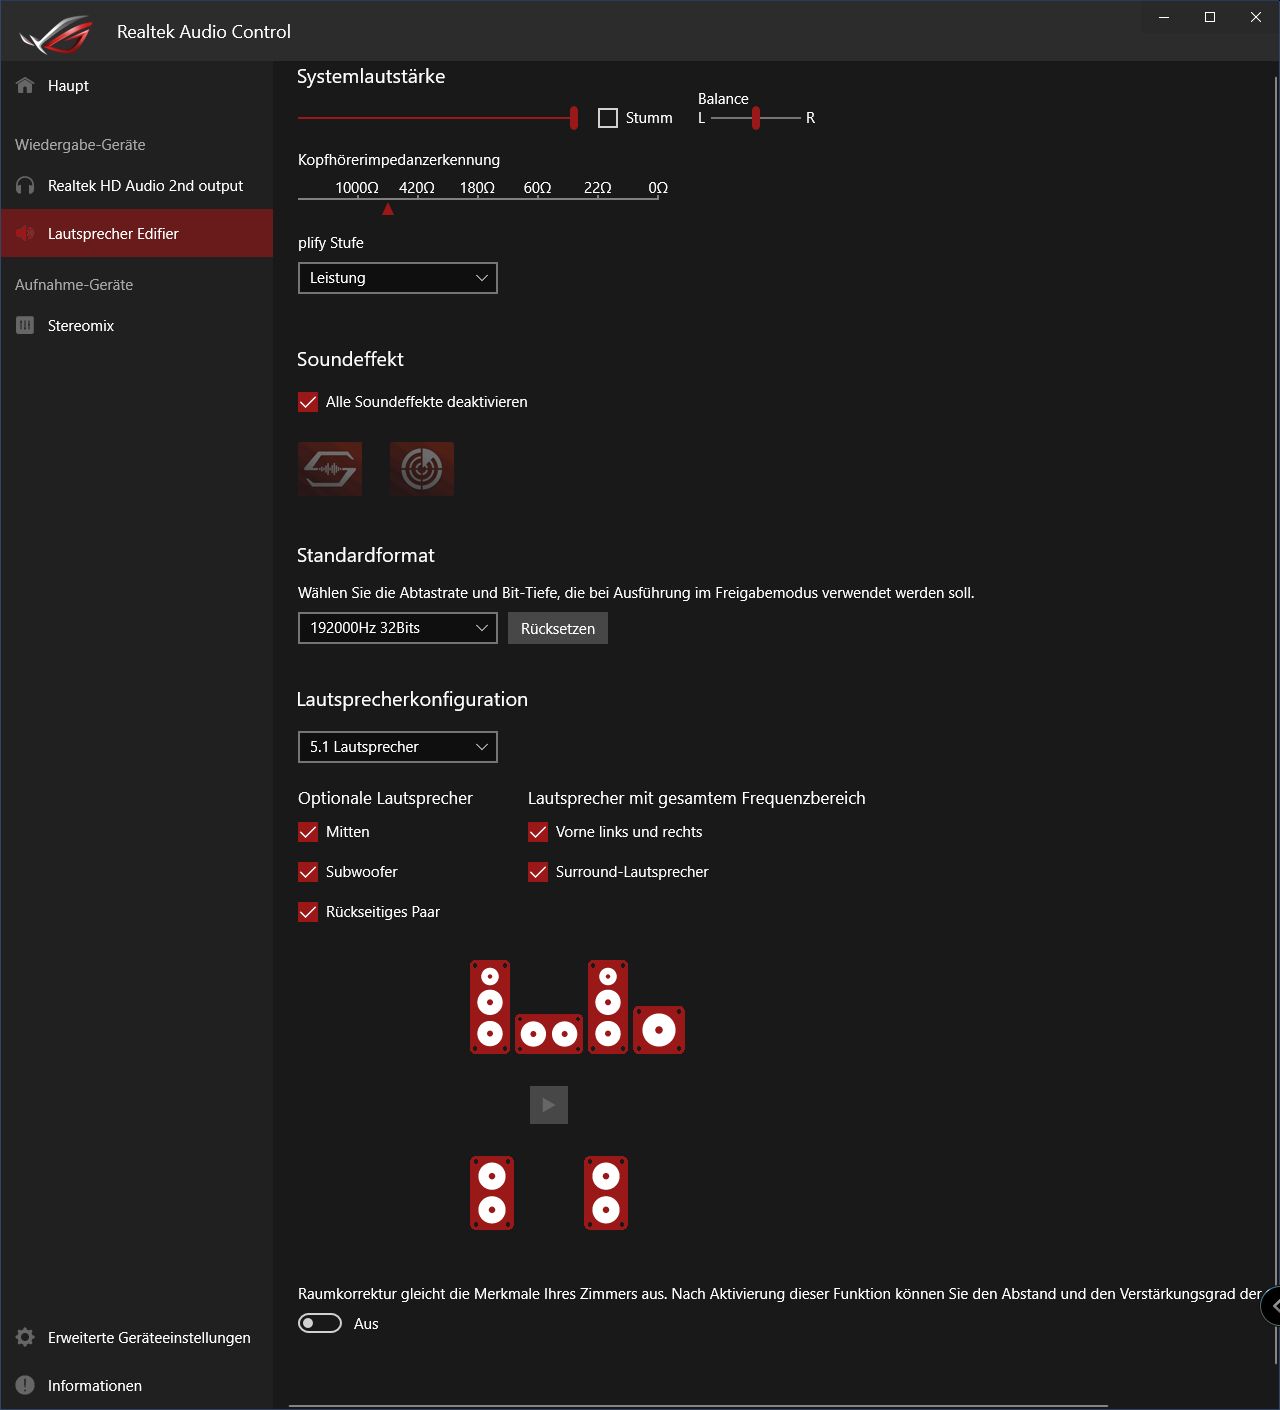
Task: Toggle the Surround-Lautsprecher checkbox
Action: 538,872
